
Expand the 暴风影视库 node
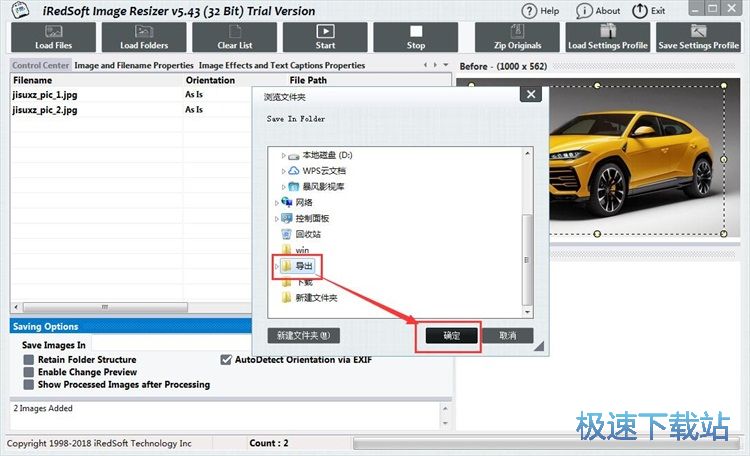tap(283, 187)
